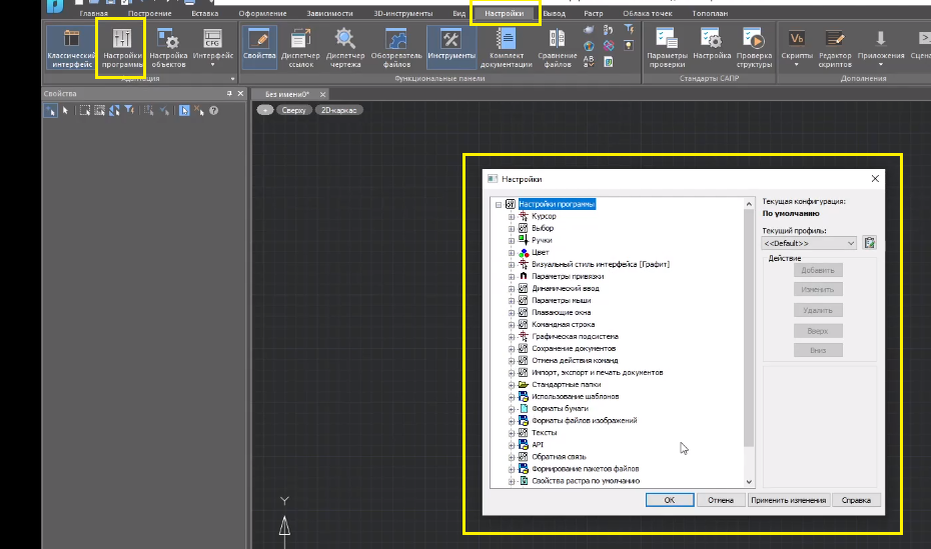931x549 pixels.
Task: Run Проверка структуры
Action: pos(754,47)
